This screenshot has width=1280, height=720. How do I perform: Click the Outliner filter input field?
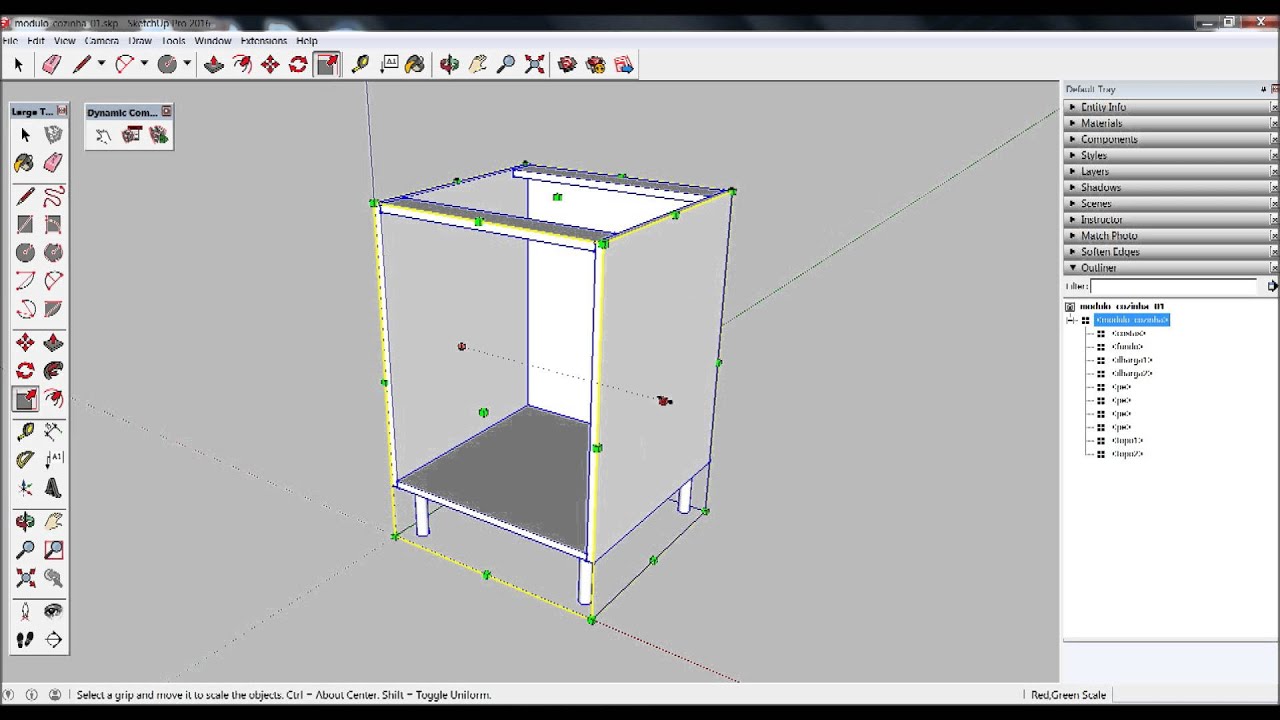(x=1173, y=286)
